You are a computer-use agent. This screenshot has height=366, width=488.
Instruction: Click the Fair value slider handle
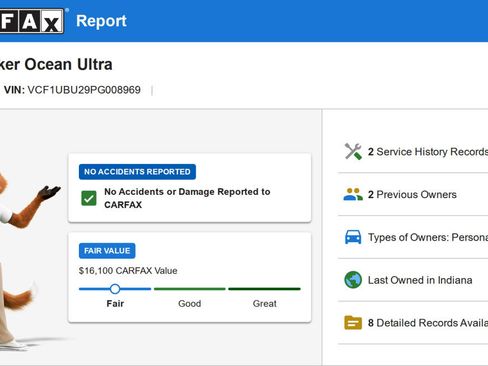[115, 289]
